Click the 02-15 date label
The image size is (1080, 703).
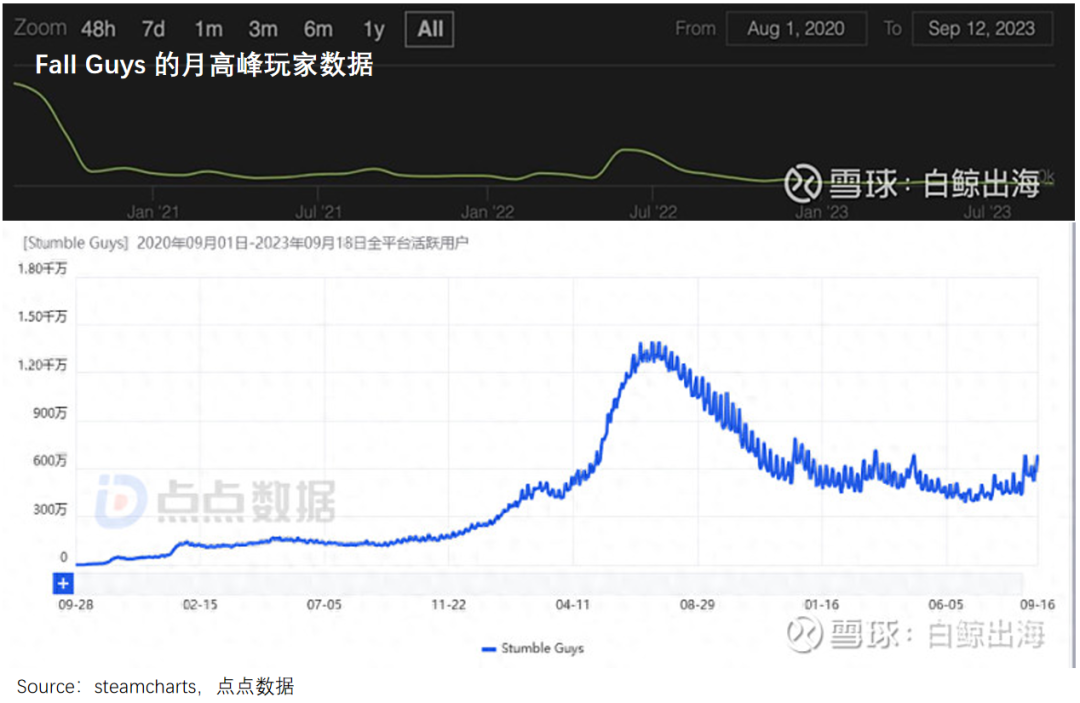click(x=200, y=605)
